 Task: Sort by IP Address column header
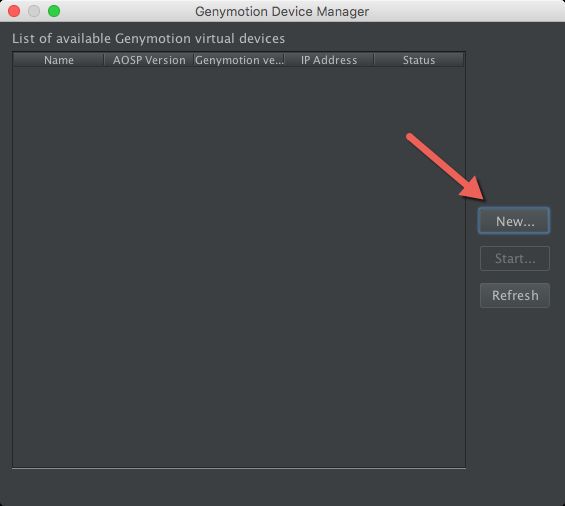point(329,60)
